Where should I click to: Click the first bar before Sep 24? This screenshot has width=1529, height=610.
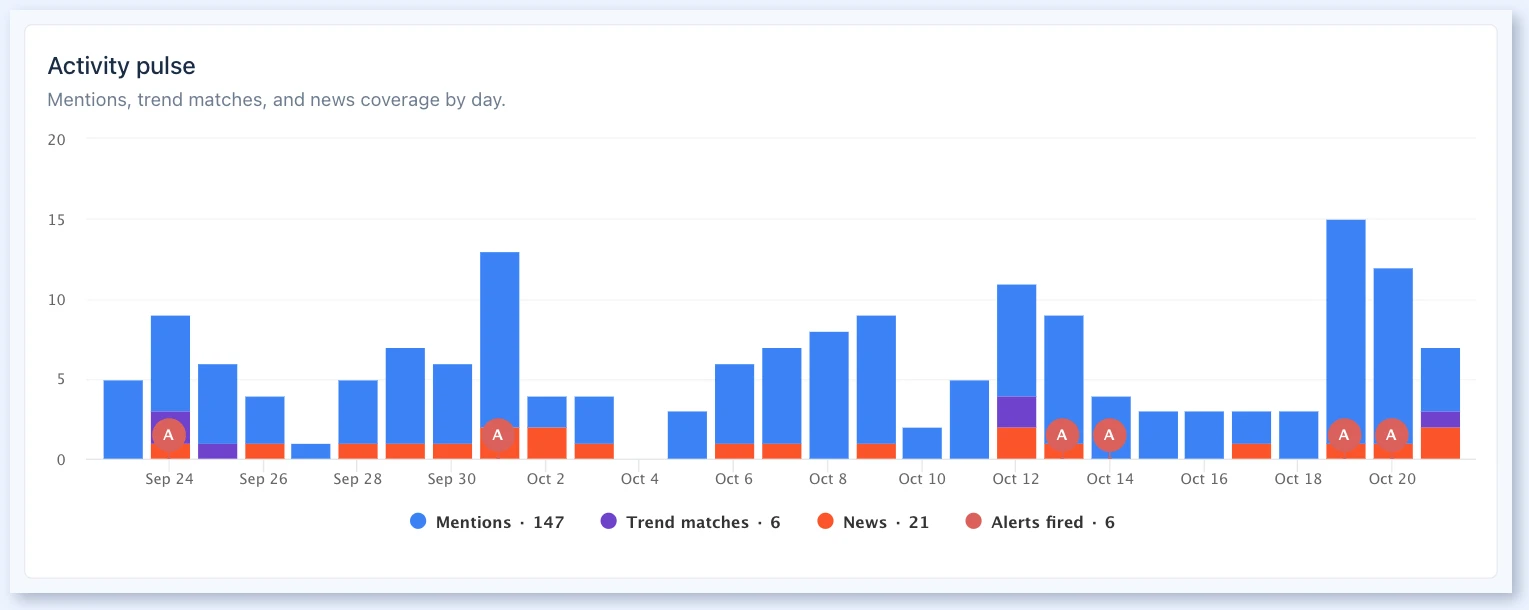(x=123, y=420)
